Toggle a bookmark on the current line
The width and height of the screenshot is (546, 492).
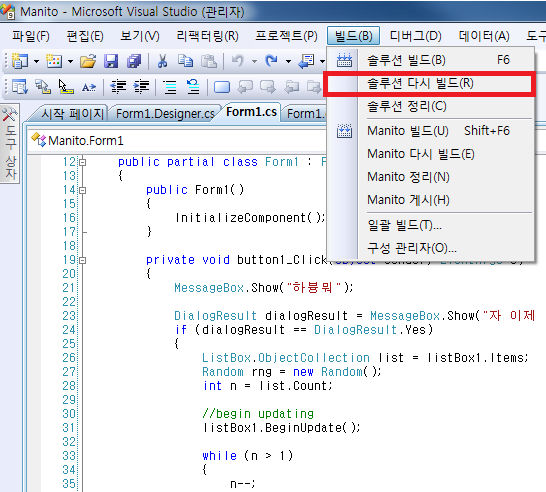[222, 87]
